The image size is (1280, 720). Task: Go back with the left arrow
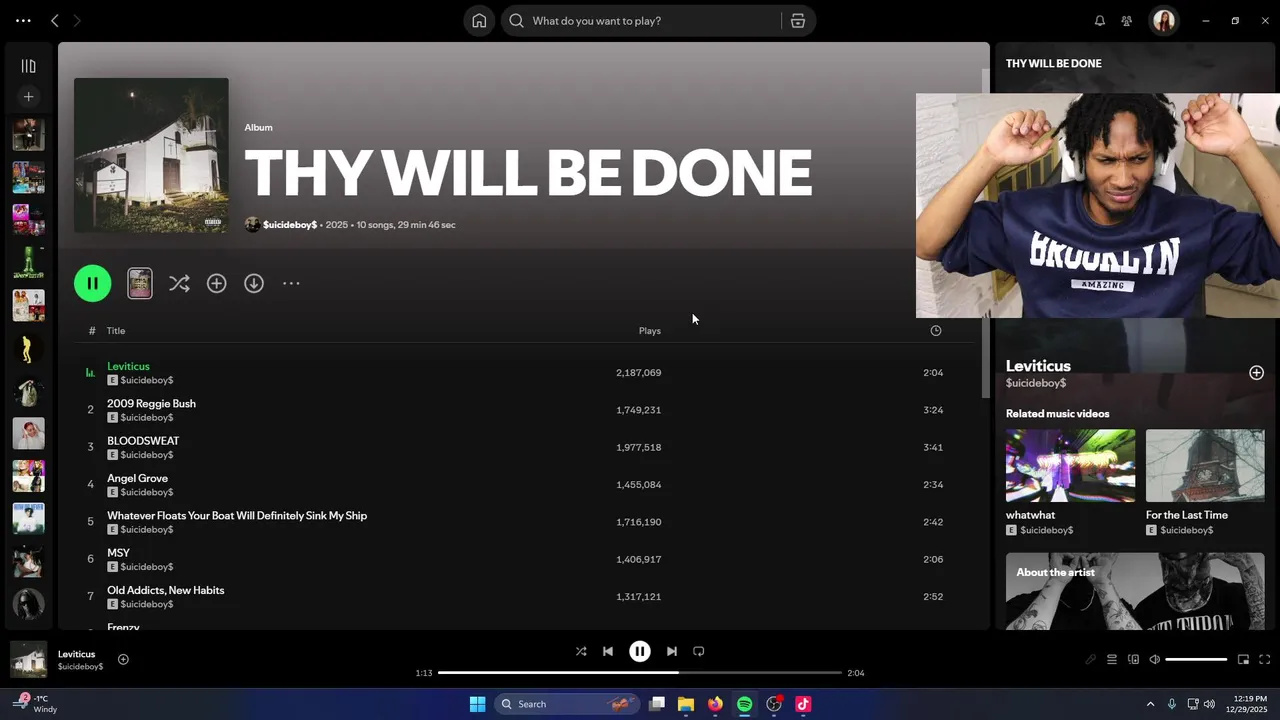coord(55,20)
